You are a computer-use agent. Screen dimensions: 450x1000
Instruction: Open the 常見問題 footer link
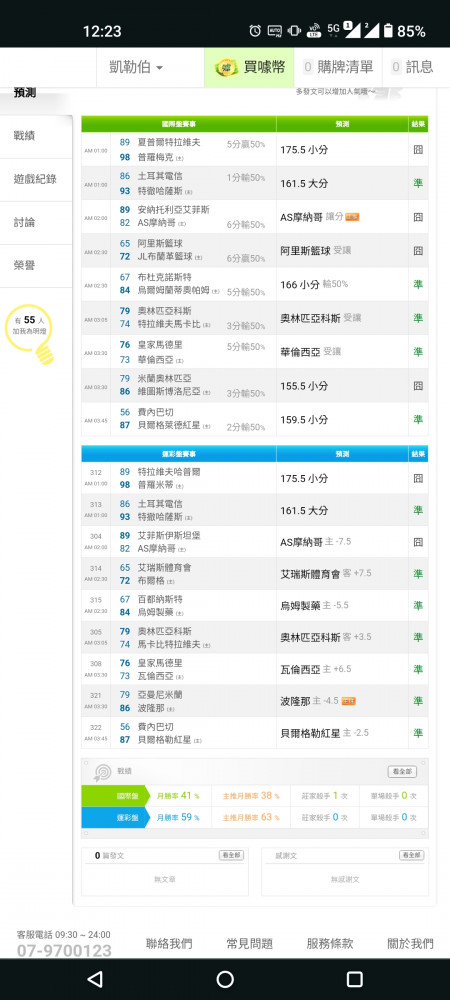pyautogui.click(x=249, y=943)
